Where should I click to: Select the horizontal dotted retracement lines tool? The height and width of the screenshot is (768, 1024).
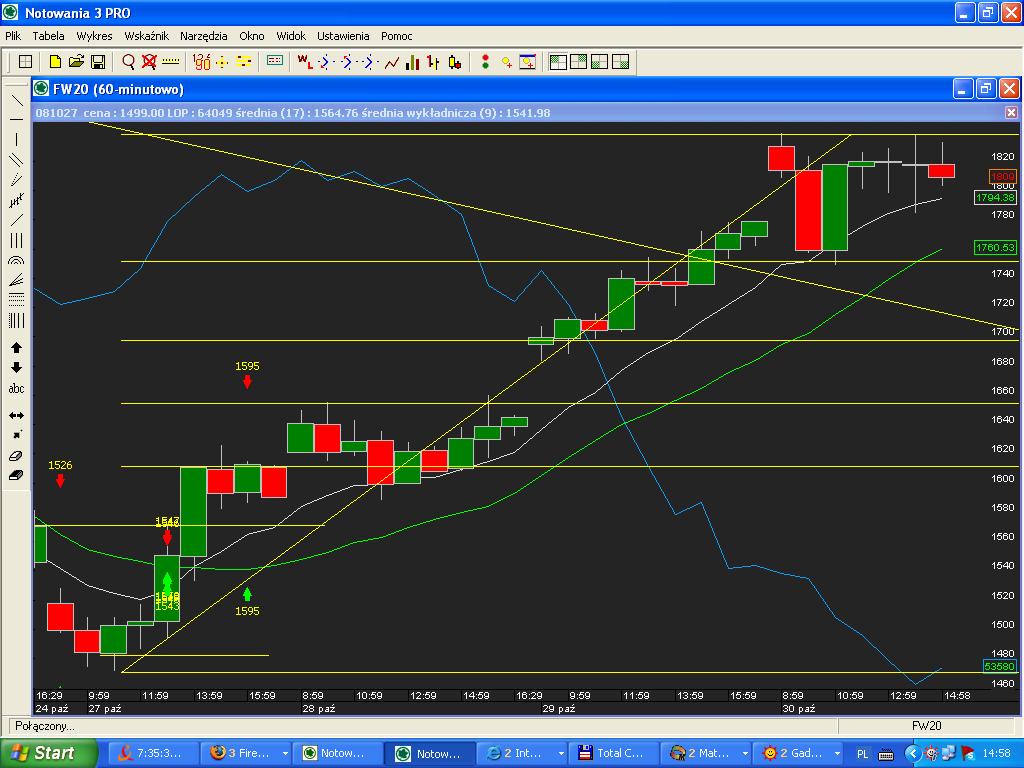[16, 300]
